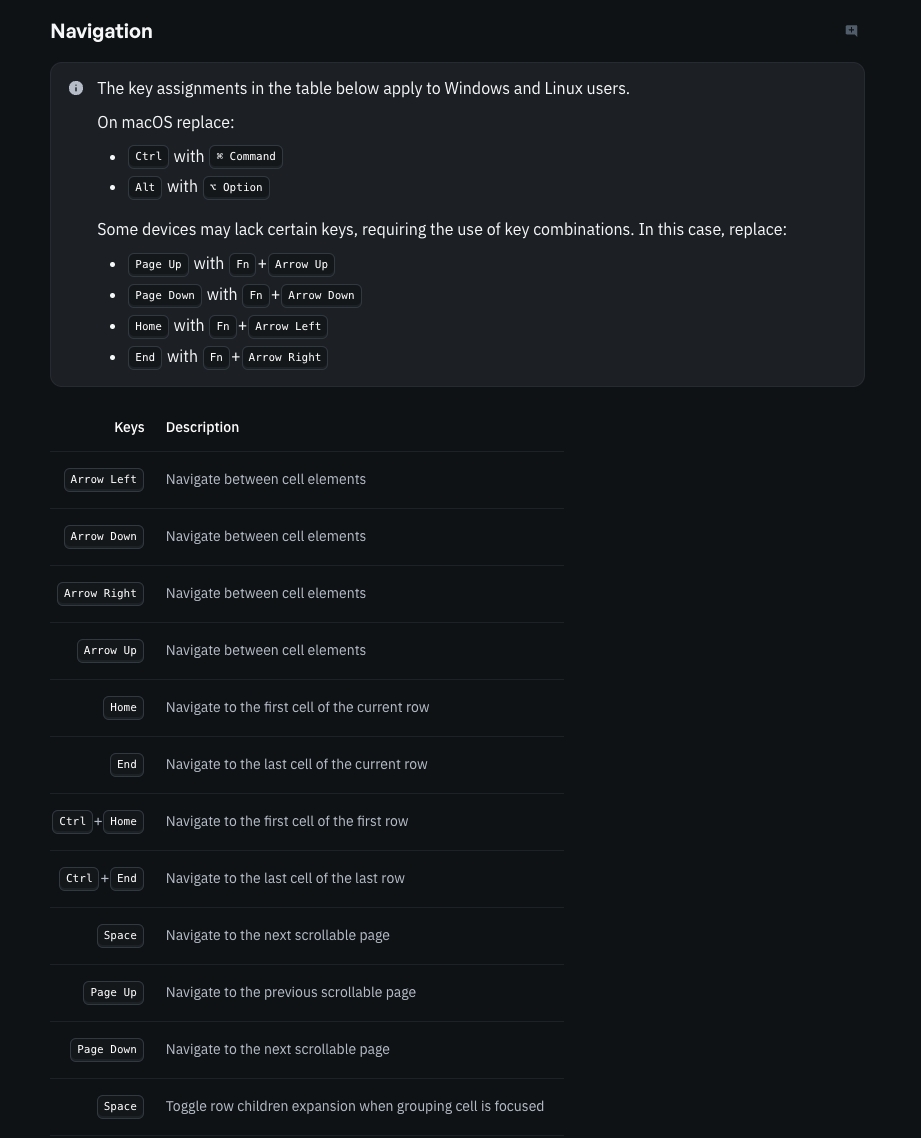921x1138 pixels.
Task: Click the Navigation section heading
Action: coord(101,31)
